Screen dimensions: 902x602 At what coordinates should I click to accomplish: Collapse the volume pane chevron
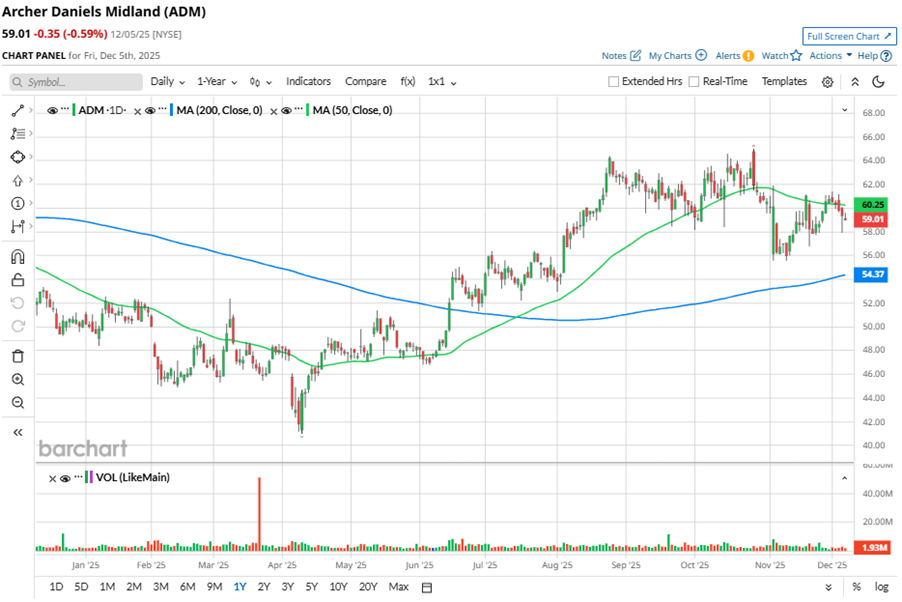coord(844,478)
